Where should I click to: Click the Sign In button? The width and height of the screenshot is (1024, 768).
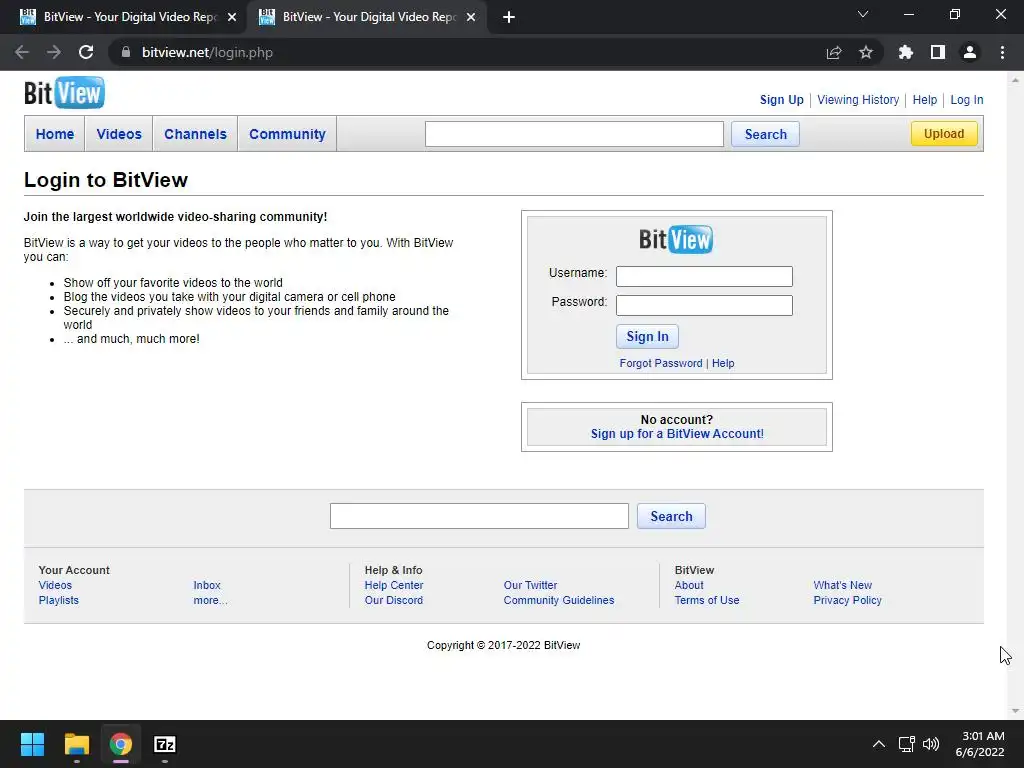(x=647, y=336)
